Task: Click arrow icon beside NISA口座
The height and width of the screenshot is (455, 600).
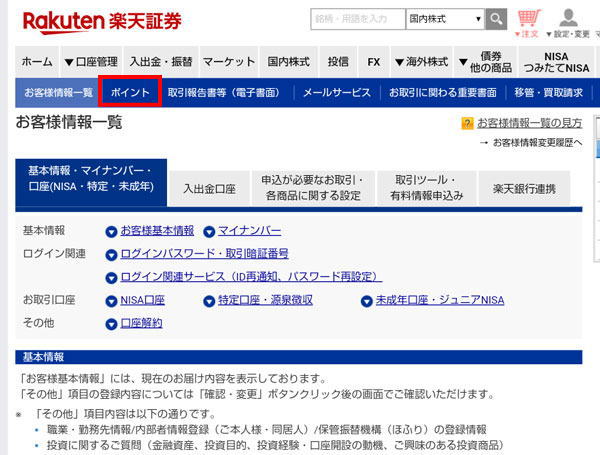Action: pos(112,300)
